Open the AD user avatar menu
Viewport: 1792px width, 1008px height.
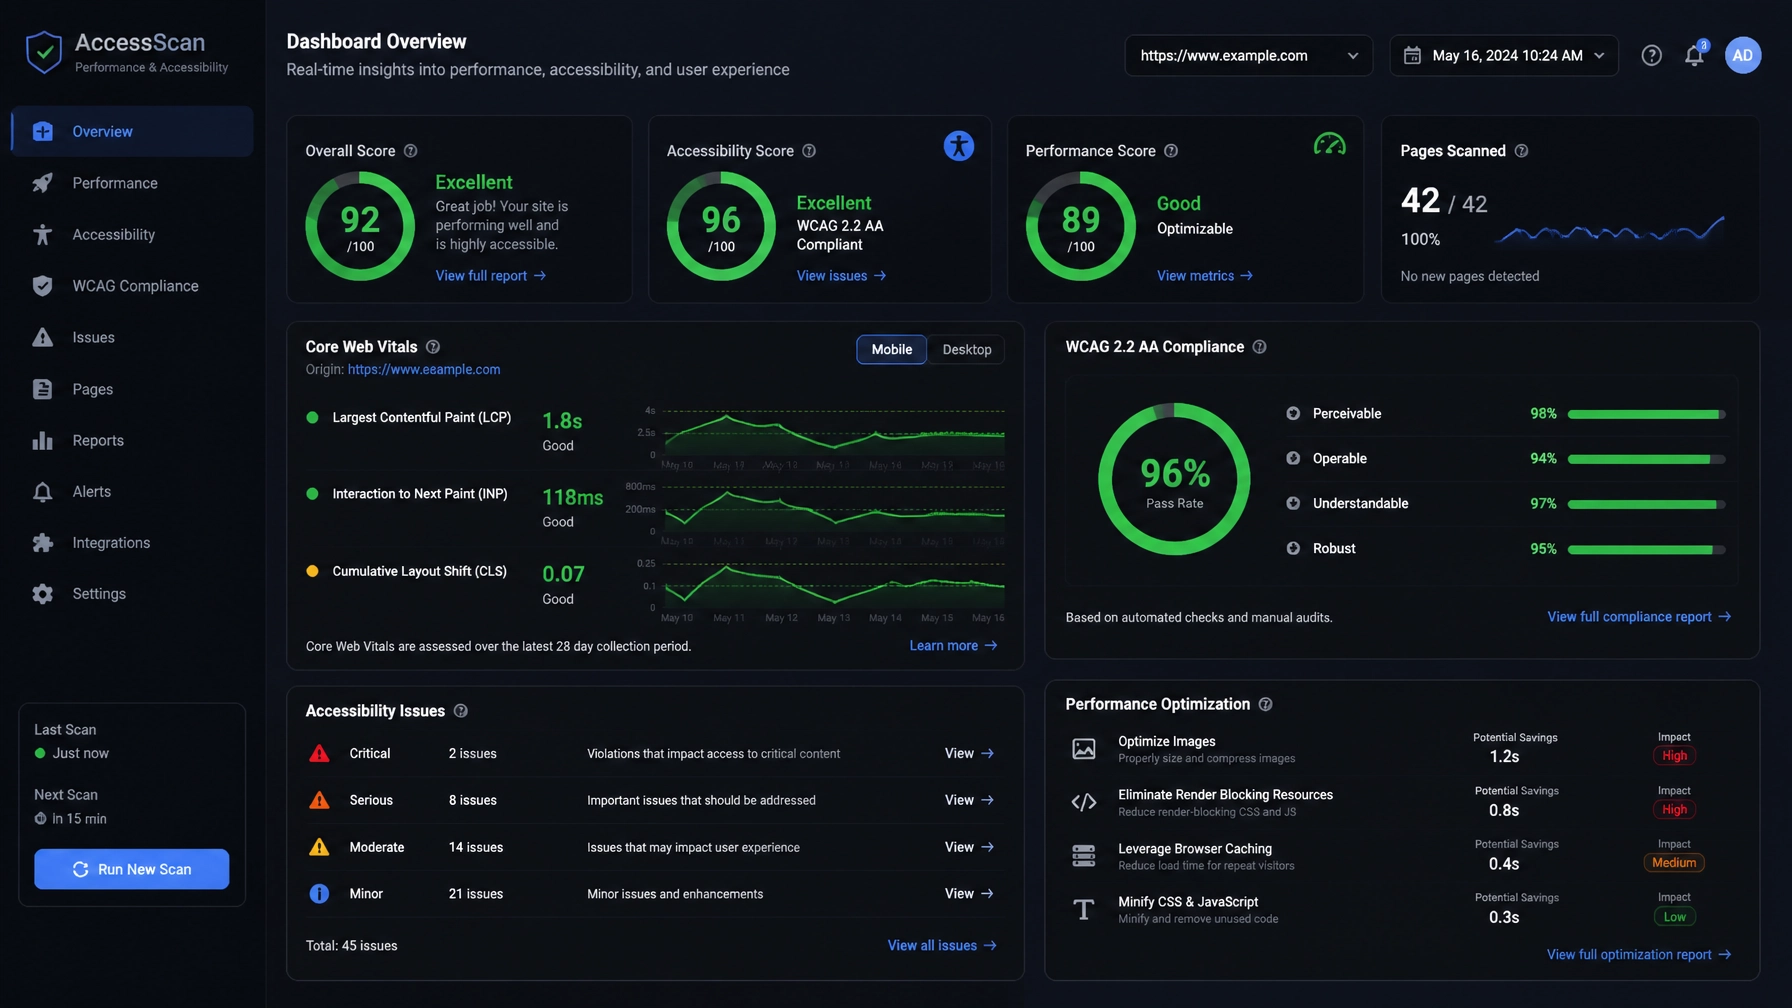tap(1742, 55)
